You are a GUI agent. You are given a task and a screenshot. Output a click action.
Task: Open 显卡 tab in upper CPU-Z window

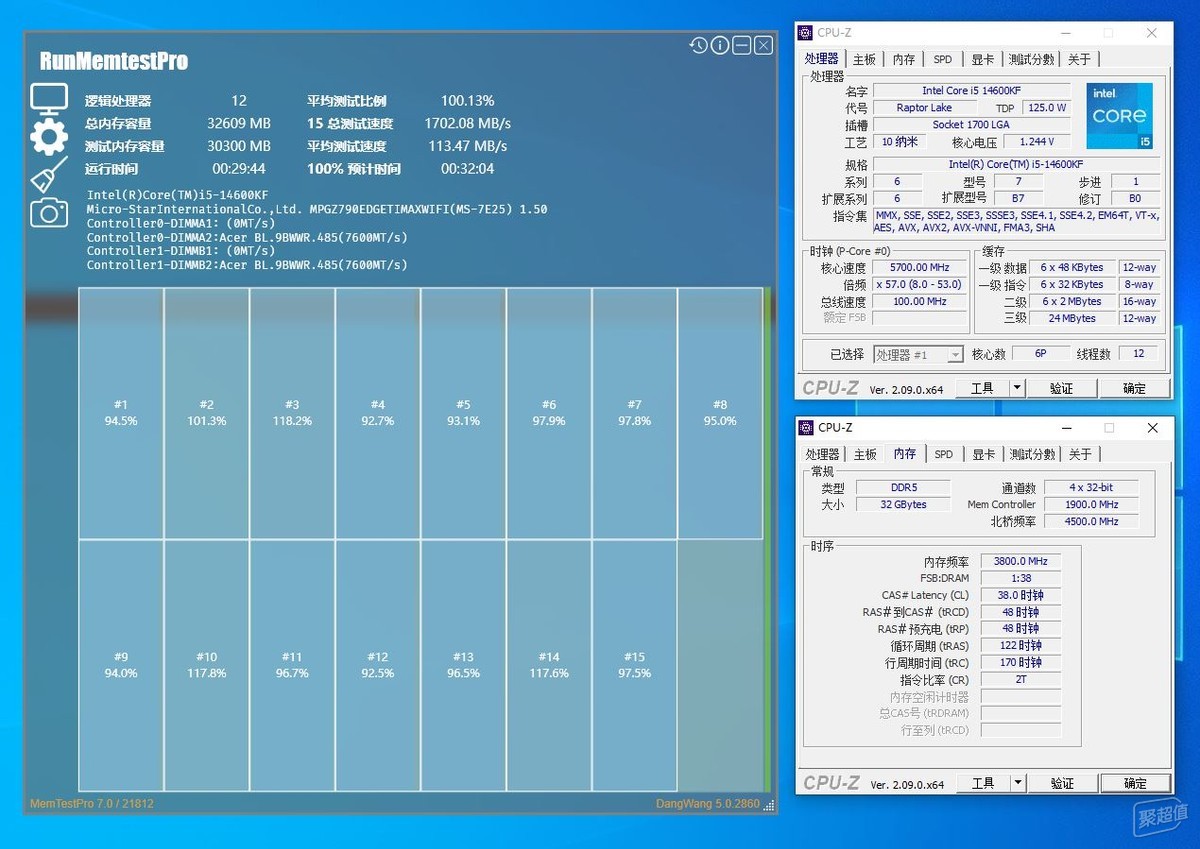coord(983,60)
